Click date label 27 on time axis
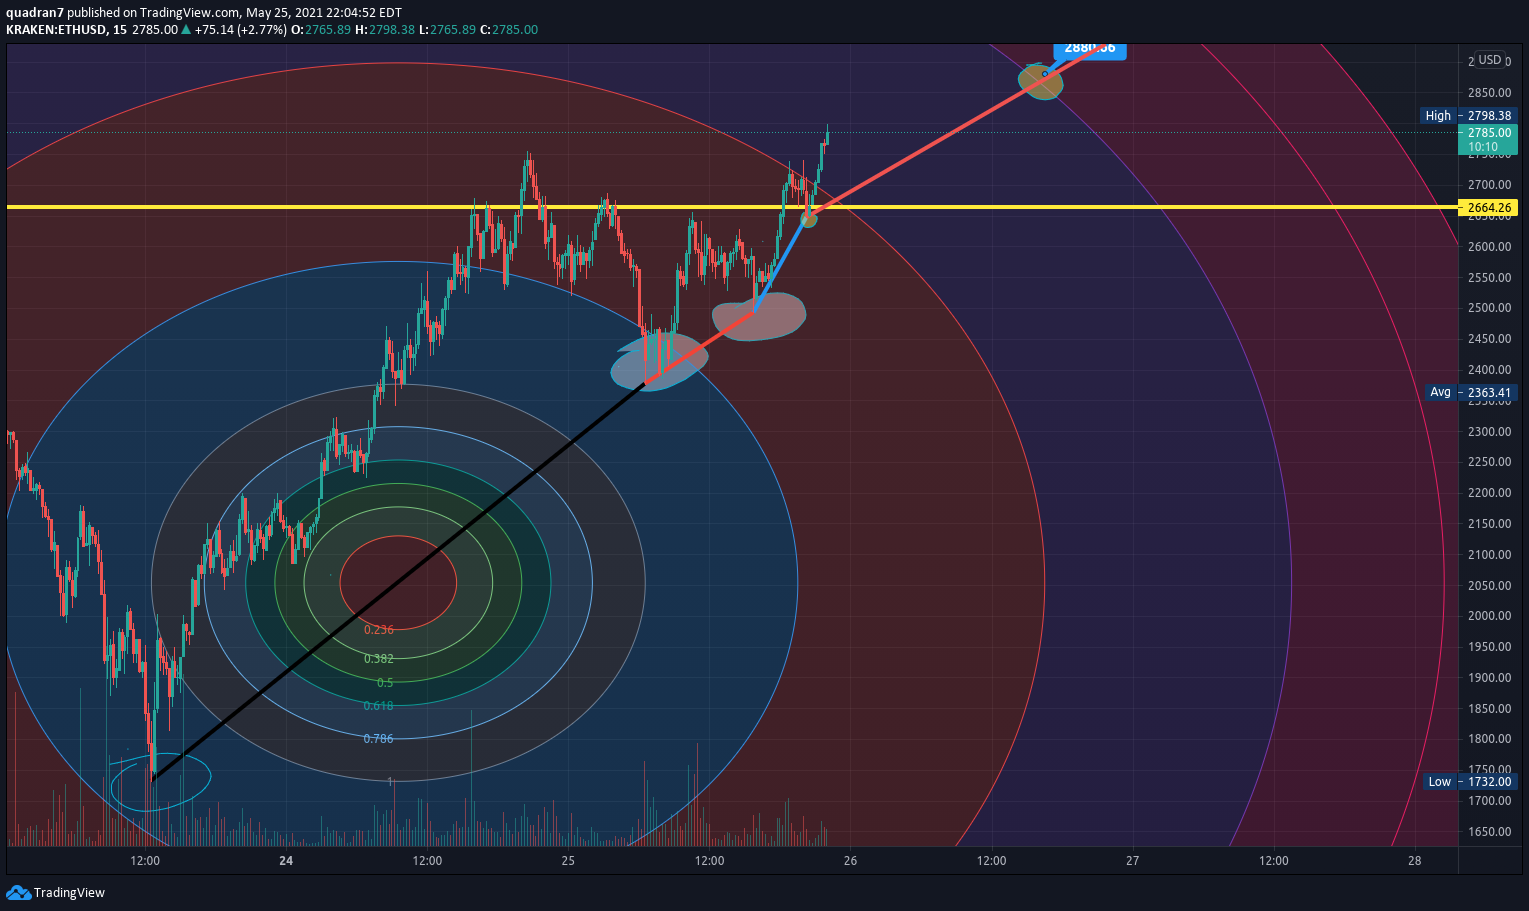The width and height of the screenshot is (1529, 911). (1132, 860)
